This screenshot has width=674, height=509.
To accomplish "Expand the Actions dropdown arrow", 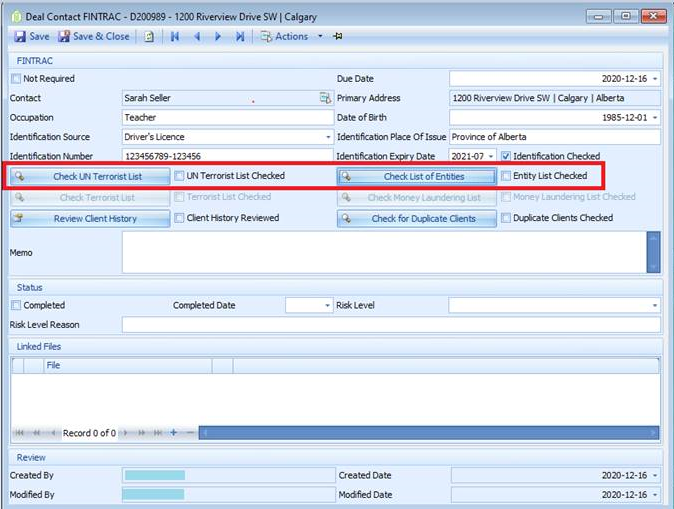I will click(x=320, y=37).
